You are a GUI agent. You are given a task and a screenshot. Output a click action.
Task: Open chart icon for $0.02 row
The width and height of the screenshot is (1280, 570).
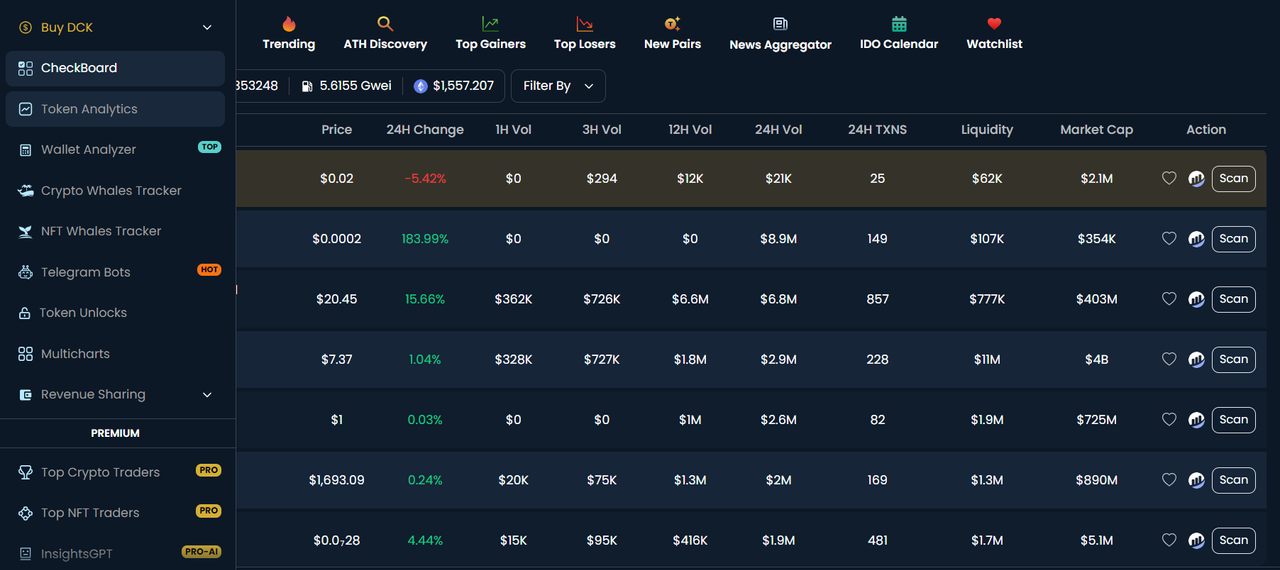tap(1196, 179)
